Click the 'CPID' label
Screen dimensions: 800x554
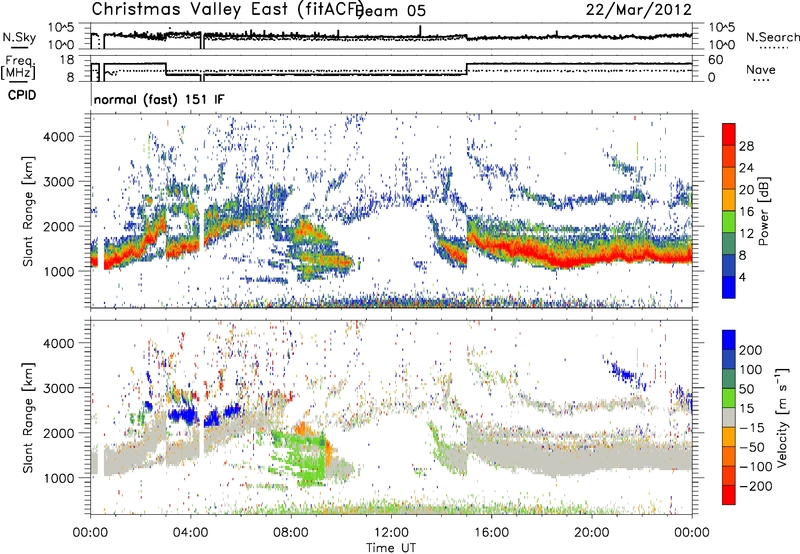[22, 95]
